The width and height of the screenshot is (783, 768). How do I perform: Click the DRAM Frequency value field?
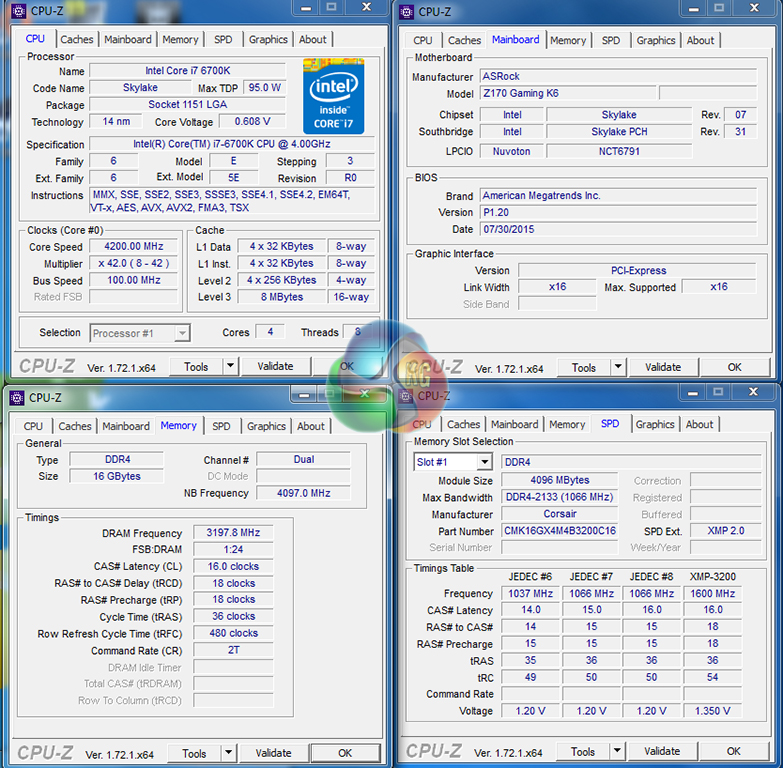(x=232, y=533)
